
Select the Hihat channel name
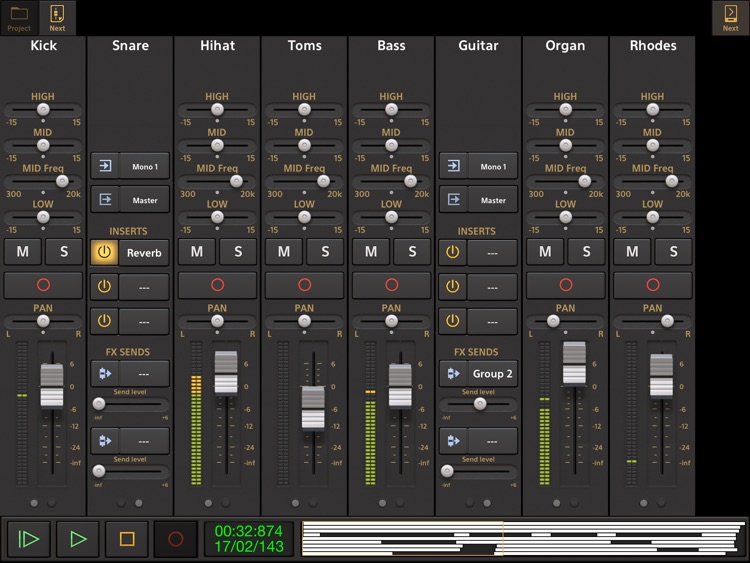217,45
